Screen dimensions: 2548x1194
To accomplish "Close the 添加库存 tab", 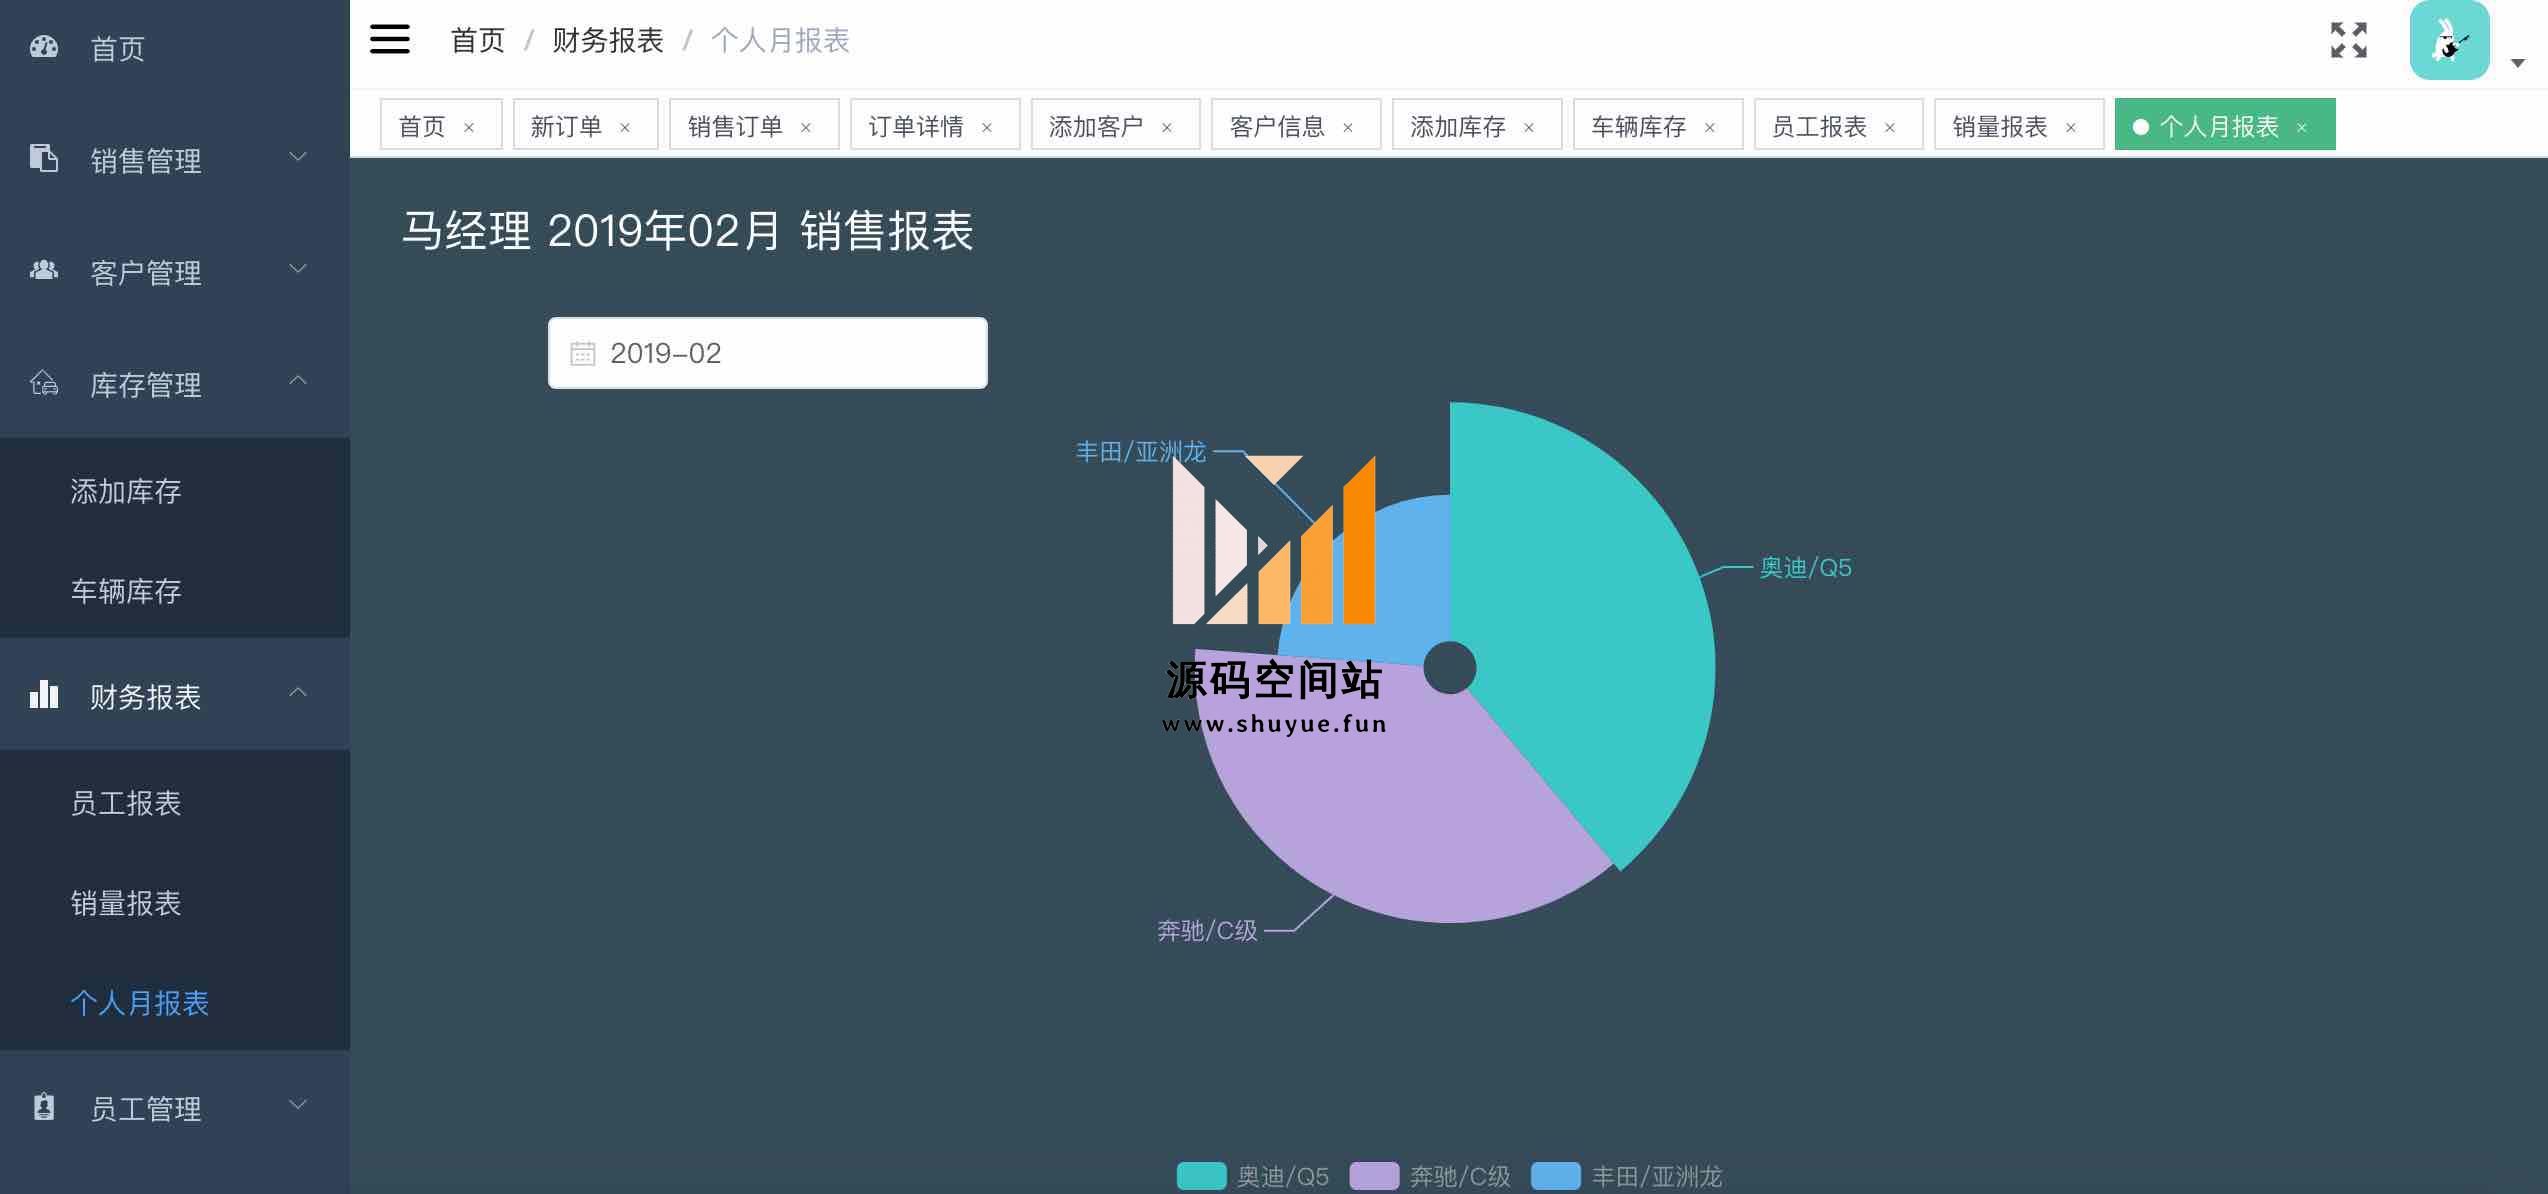I will coord(1529,128).
